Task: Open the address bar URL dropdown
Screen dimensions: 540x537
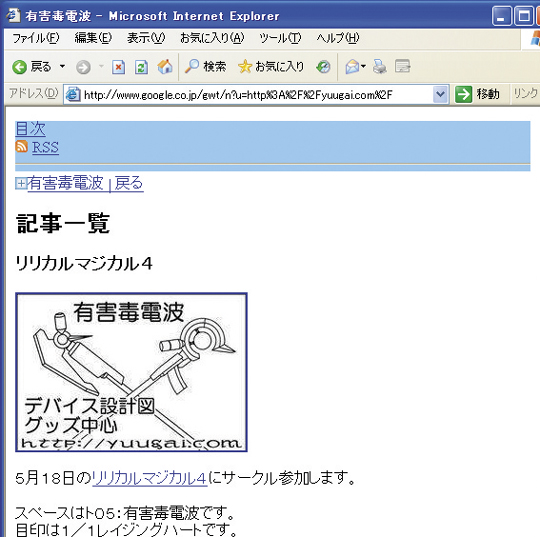Action: click(x=440, y=94)
